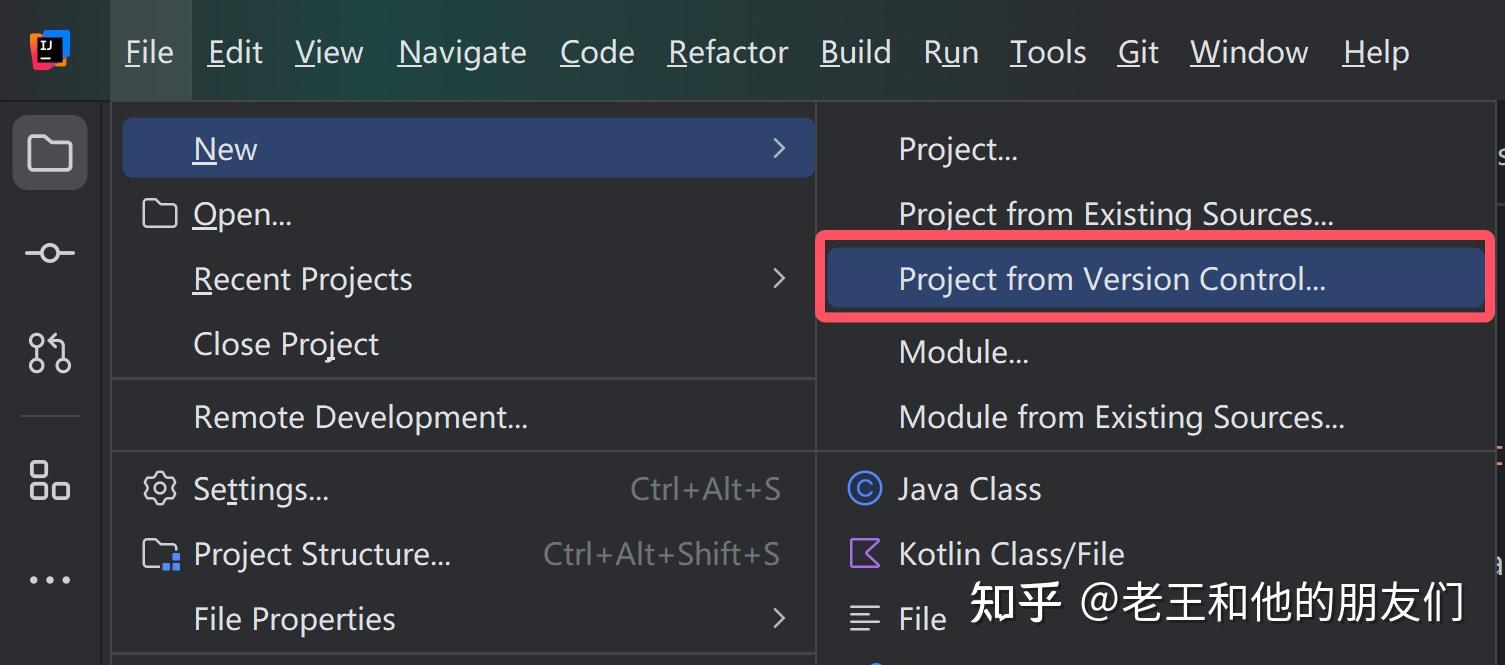
Task: Click Close Project menu entry
Action: [286, 344]
